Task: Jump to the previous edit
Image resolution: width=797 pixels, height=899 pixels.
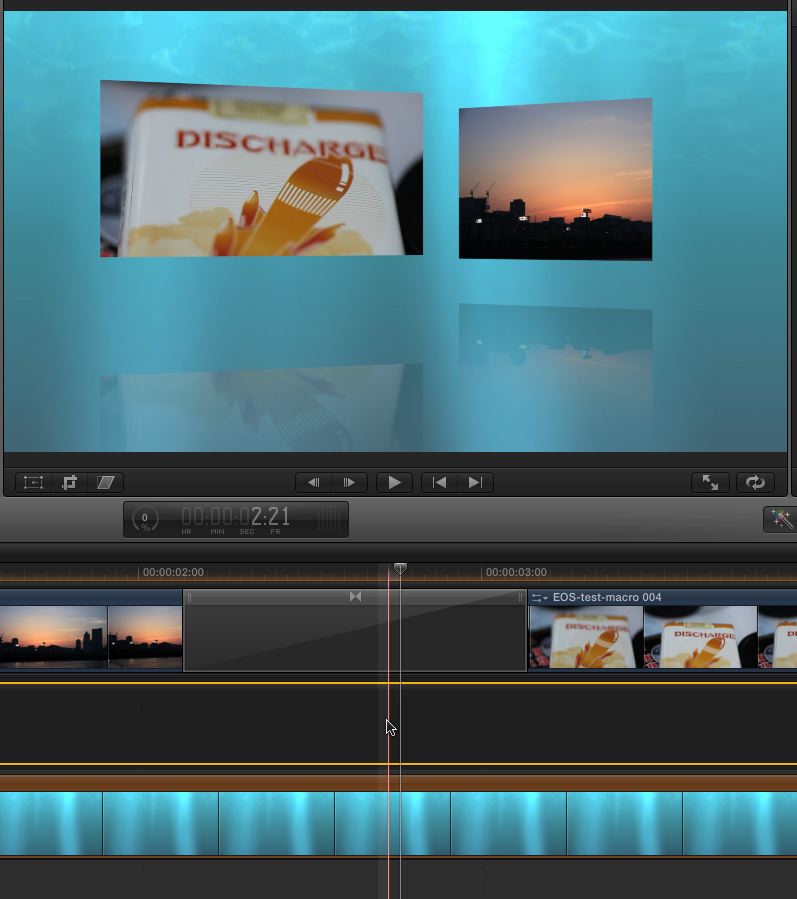Action: [x=439, y=482]
